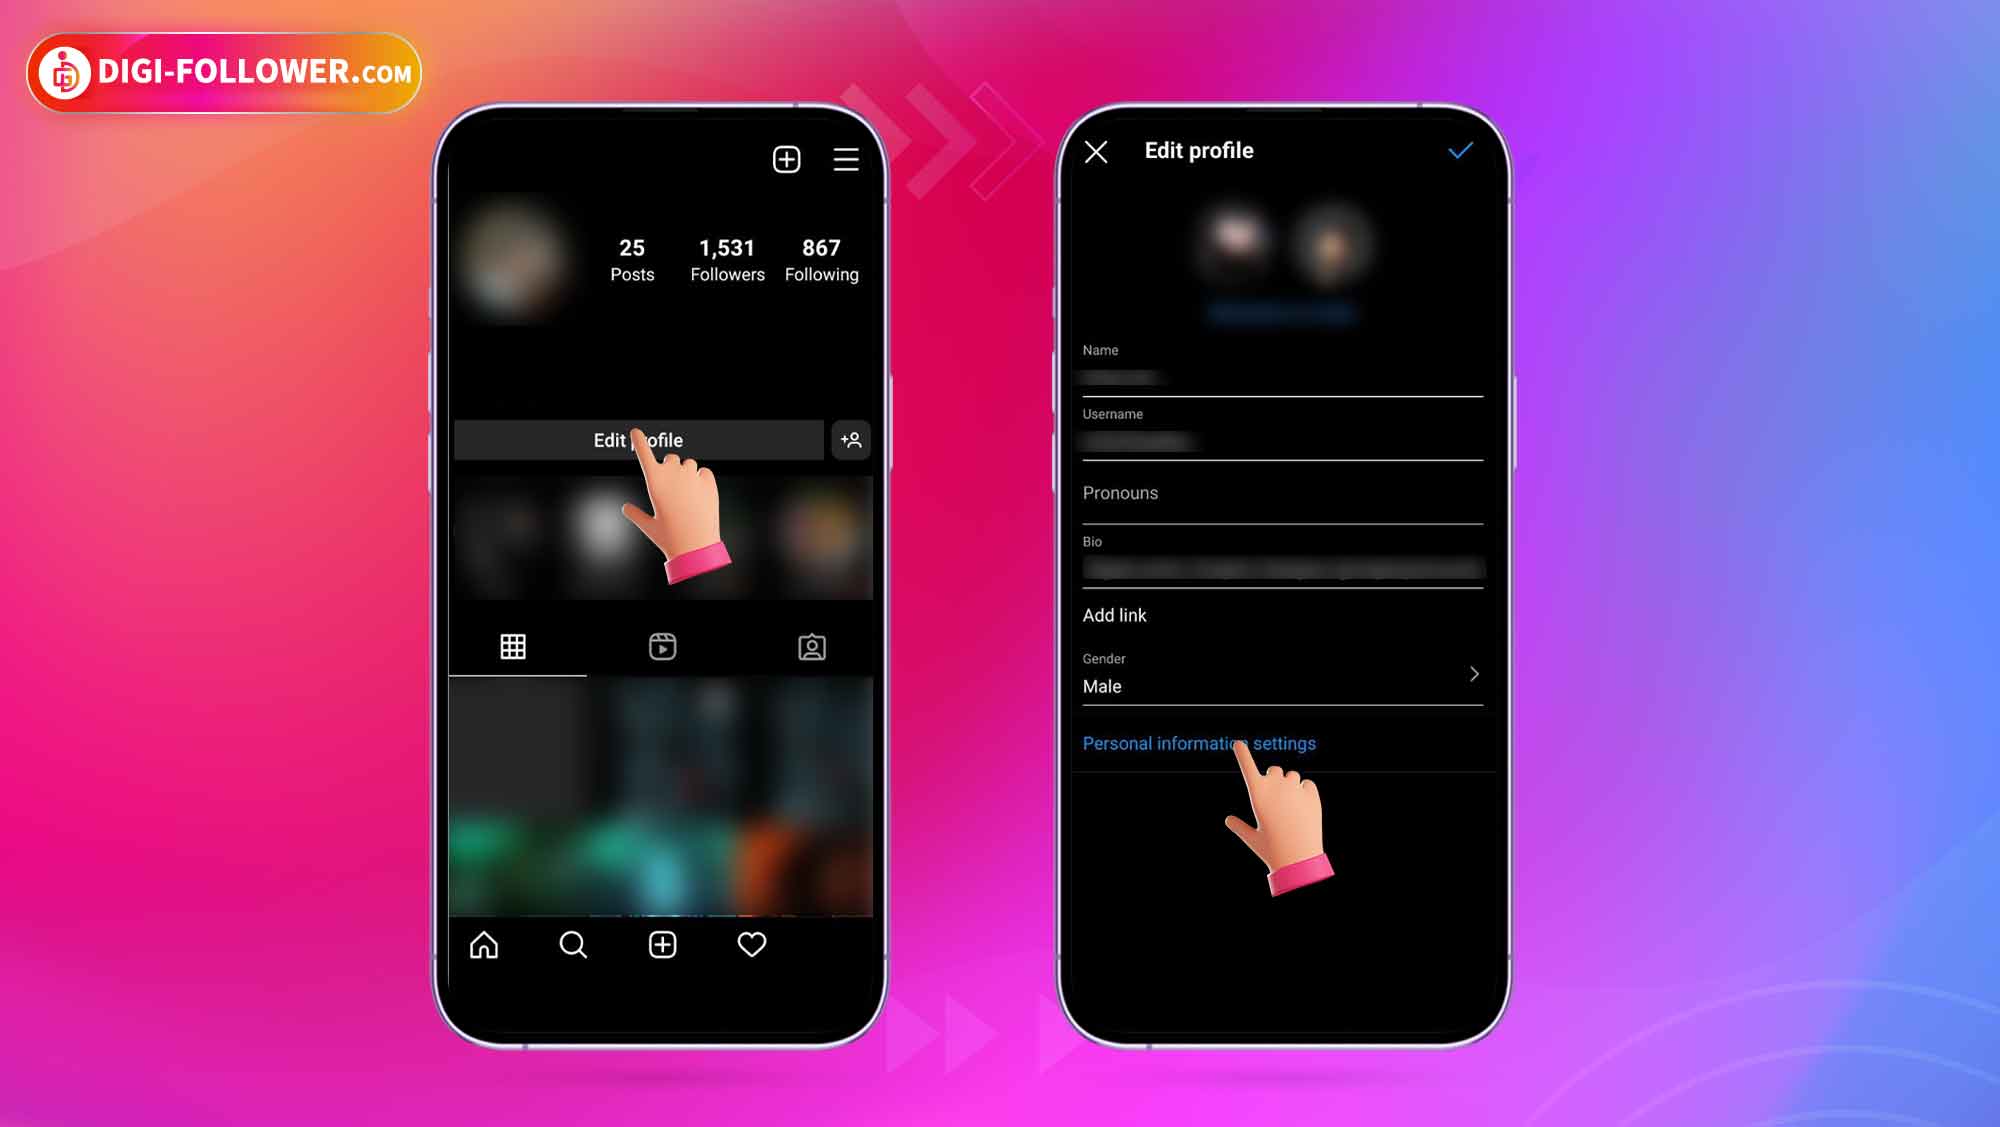Tap the Add link option
2000x1127 pixels.
(1114, 614)
